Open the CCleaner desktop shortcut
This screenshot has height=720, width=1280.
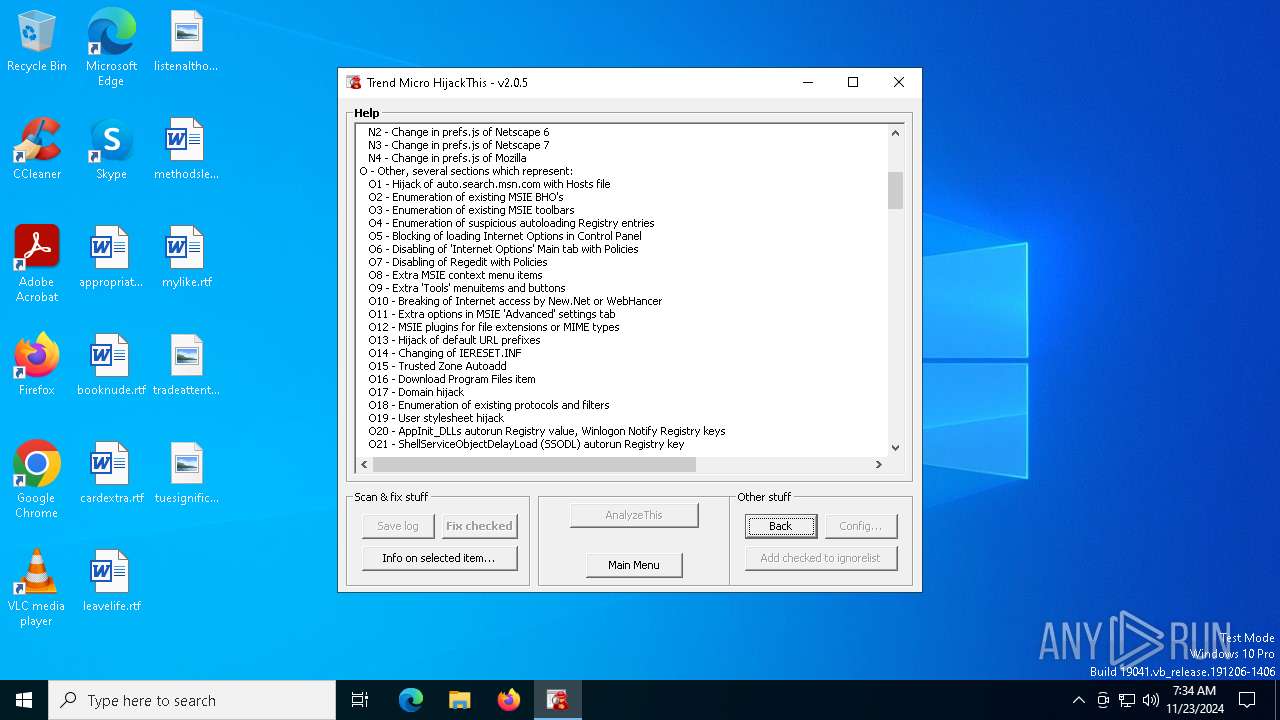click(37, 150)
